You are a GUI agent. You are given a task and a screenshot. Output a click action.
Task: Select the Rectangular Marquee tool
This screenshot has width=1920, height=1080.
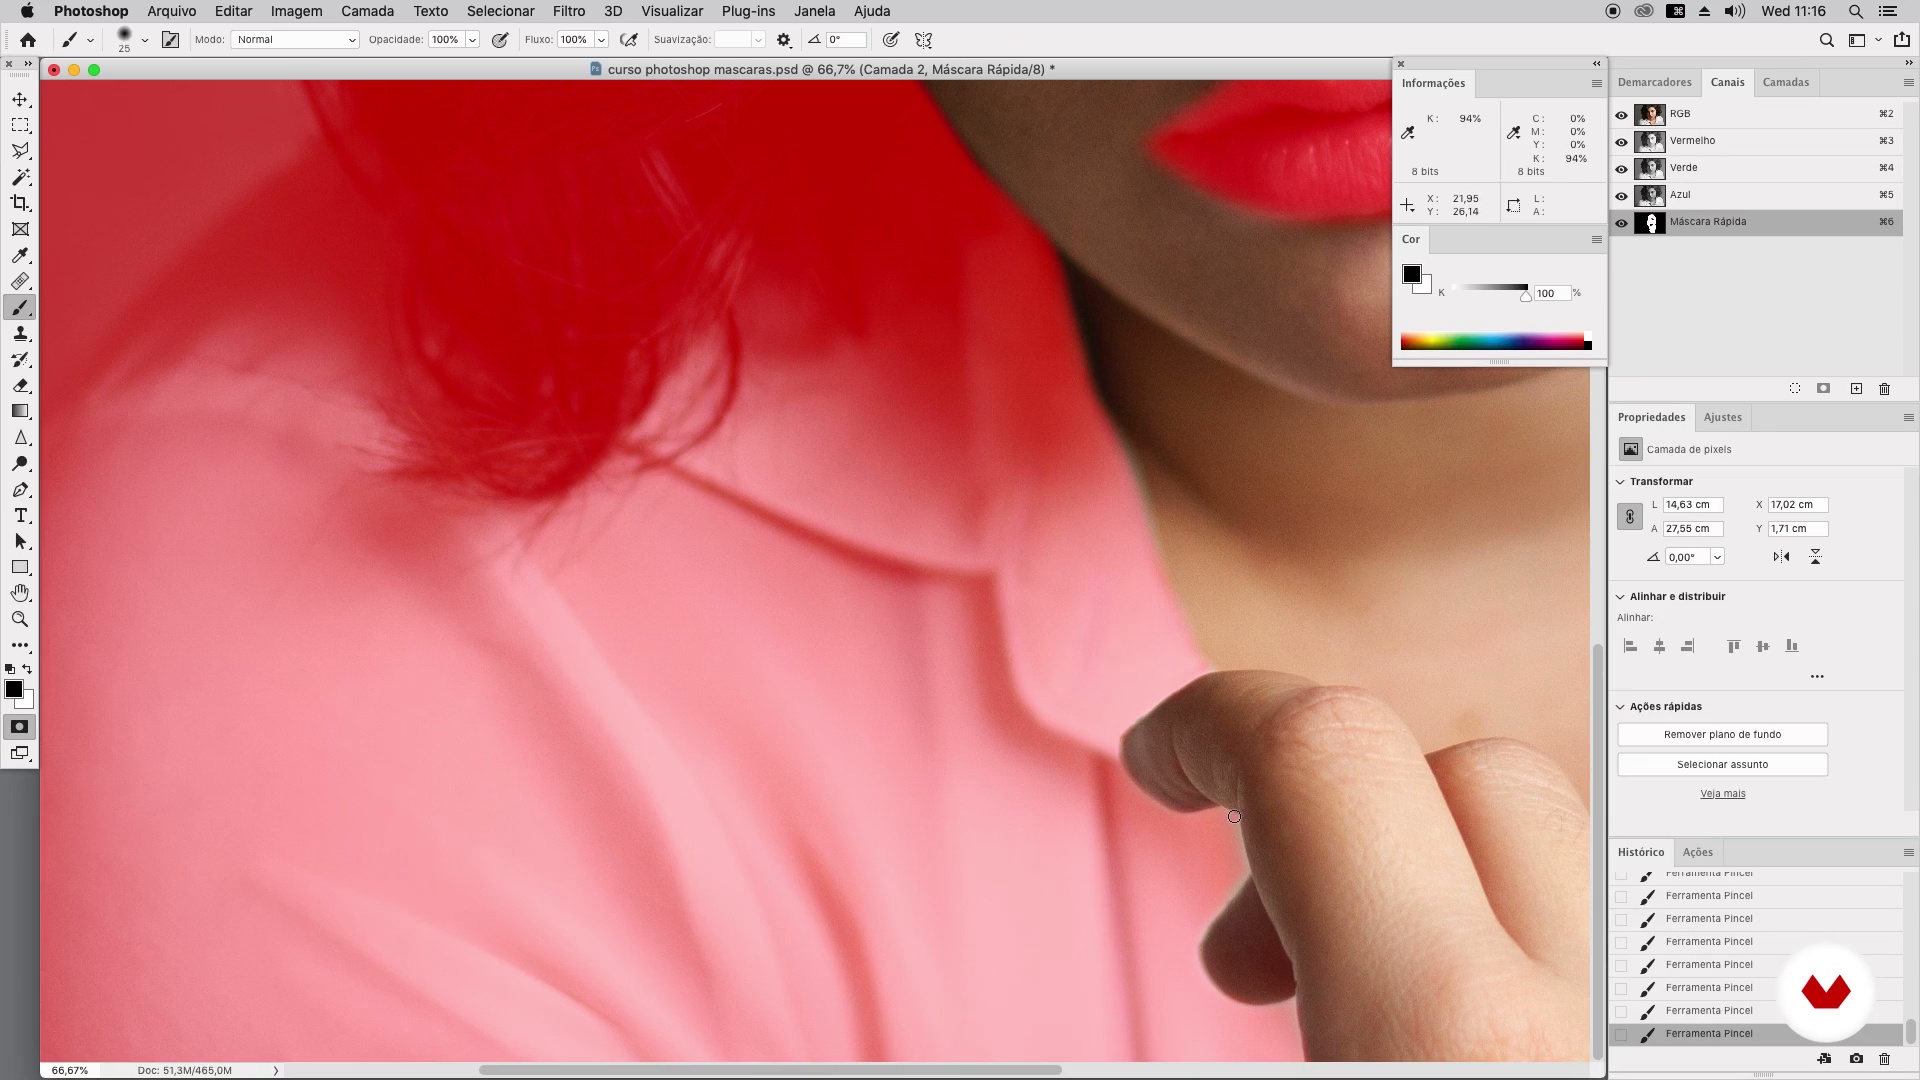(x=20, y=125)
